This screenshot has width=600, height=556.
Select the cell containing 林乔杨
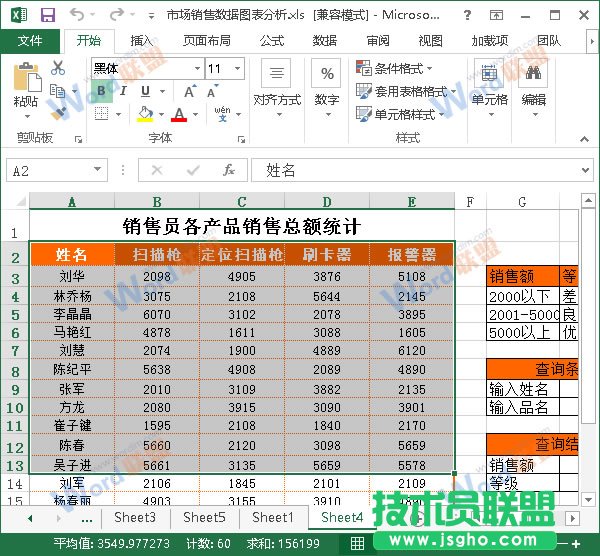[72, 296]
